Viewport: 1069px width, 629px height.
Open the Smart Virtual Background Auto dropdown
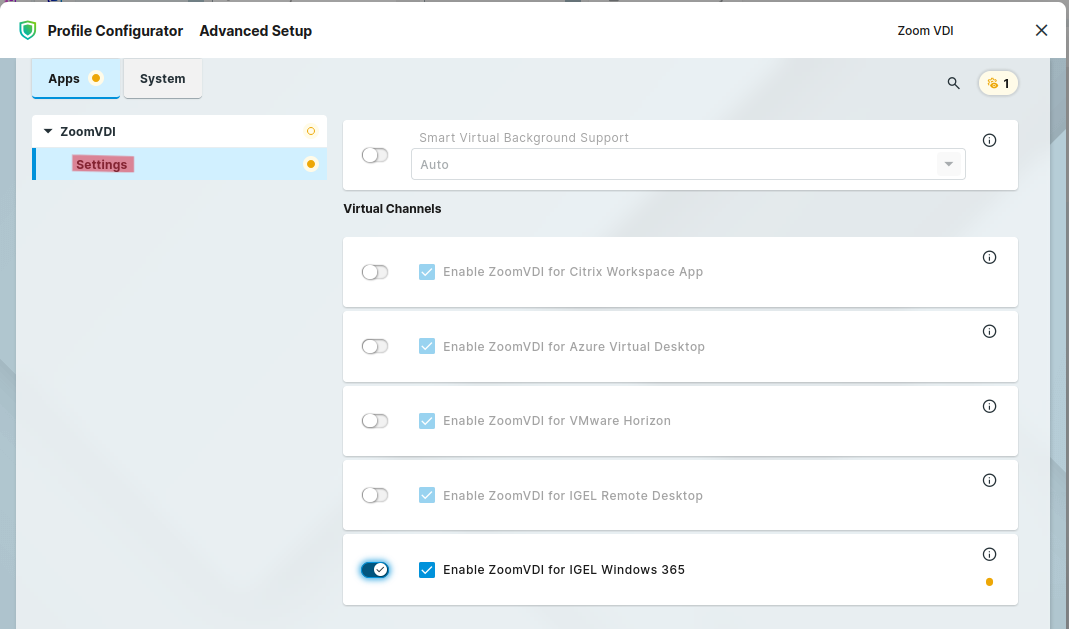pos(687,164)
